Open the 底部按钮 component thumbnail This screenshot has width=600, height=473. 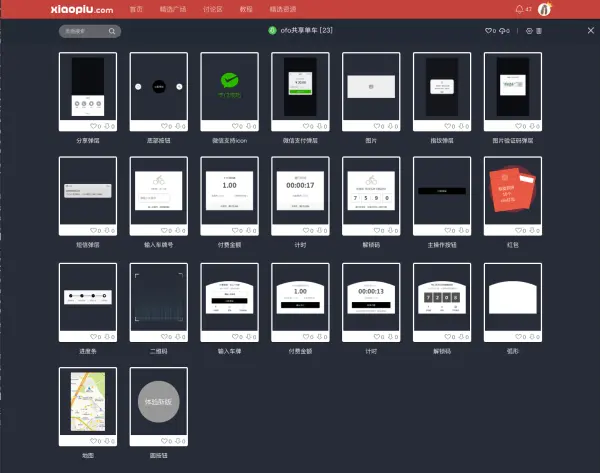coord(159,86)
